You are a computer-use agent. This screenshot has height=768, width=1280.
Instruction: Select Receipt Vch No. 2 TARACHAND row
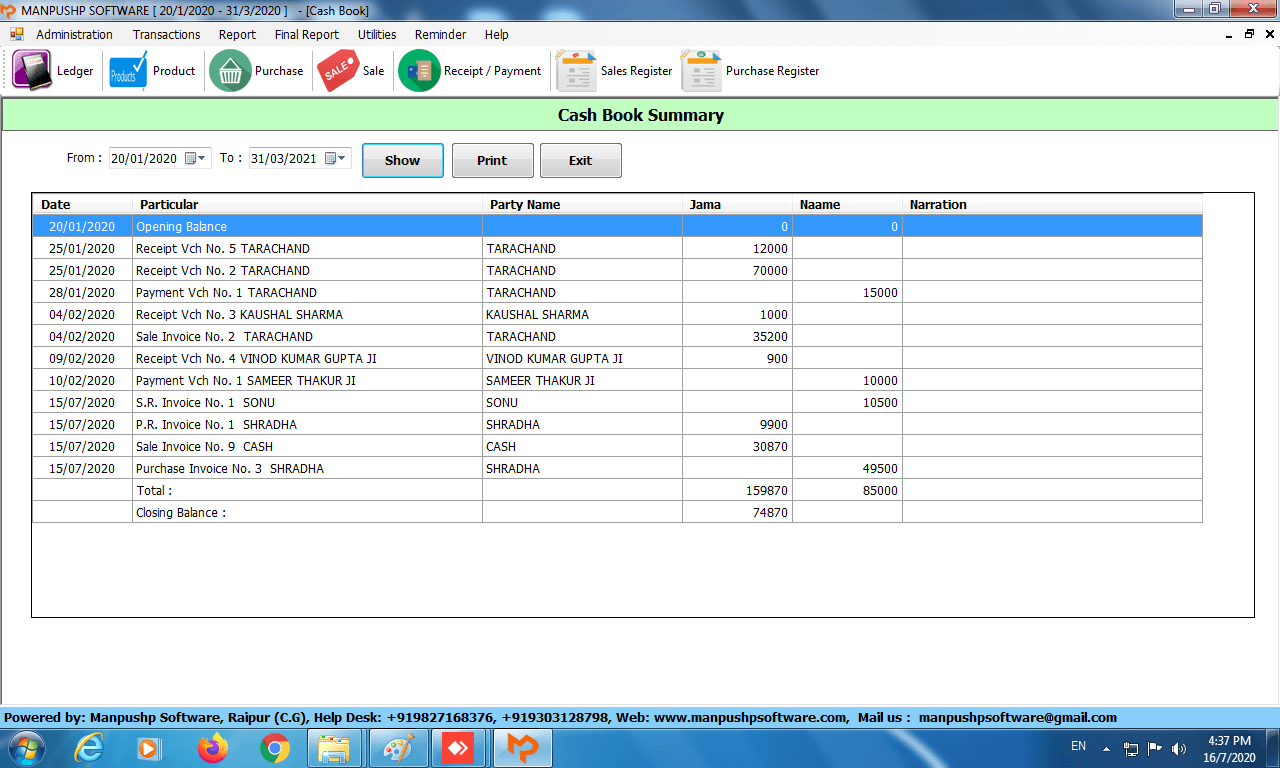pos(617,270)
